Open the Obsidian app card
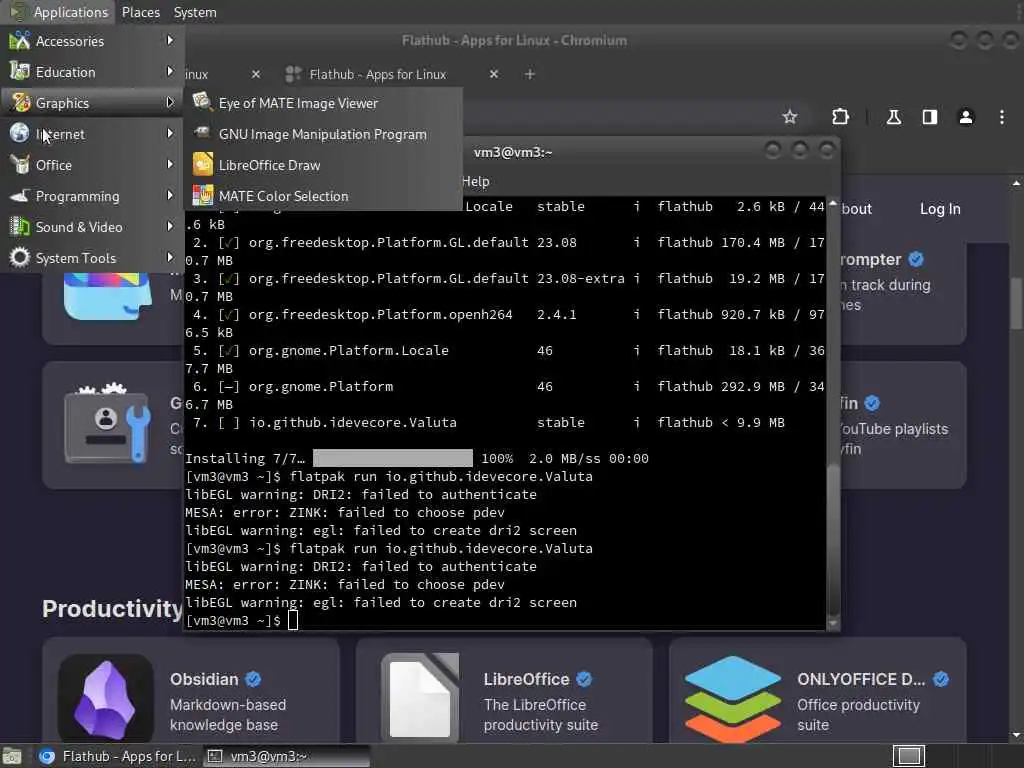This screenshot has width=1024, height=768. pos(191,692)
